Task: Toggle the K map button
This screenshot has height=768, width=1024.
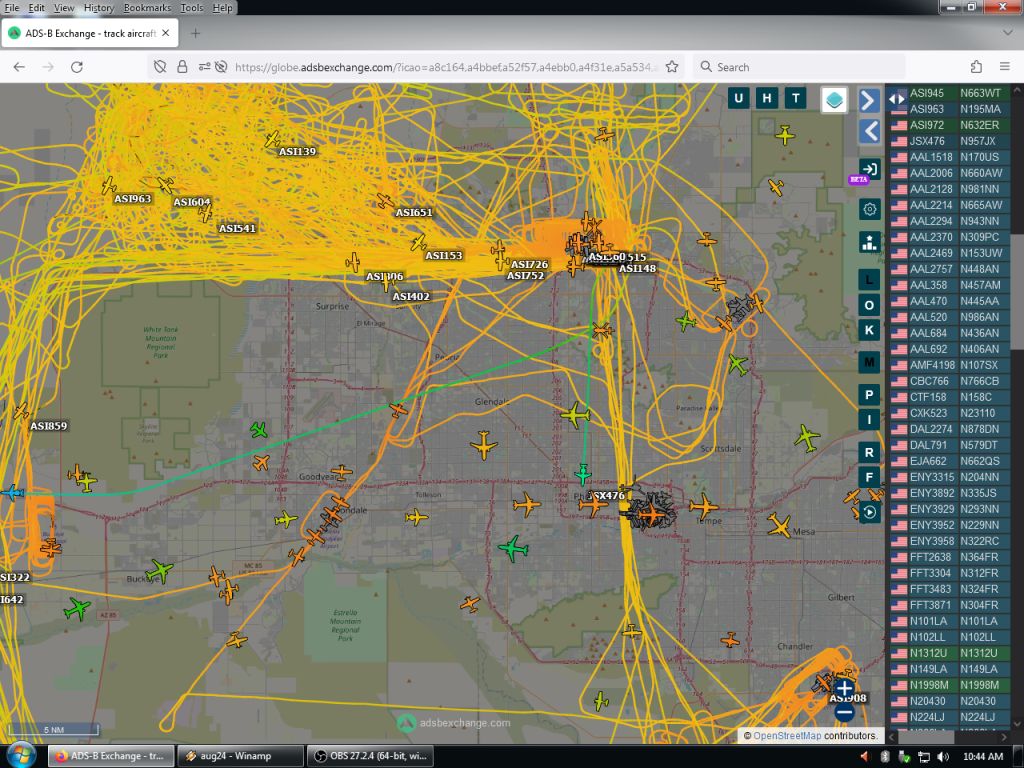Action: click(x=869, y=330)
